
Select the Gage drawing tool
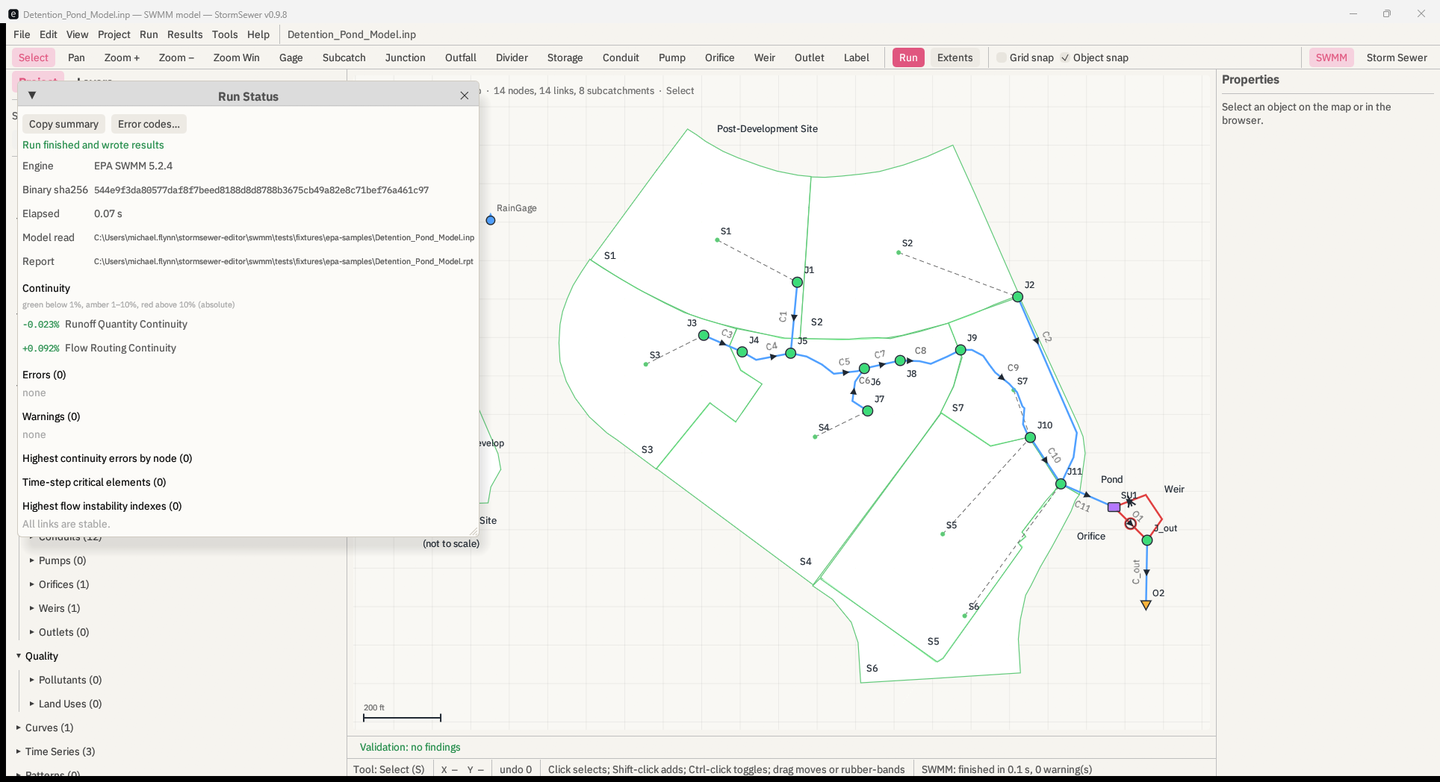click(x=291, y=58)
